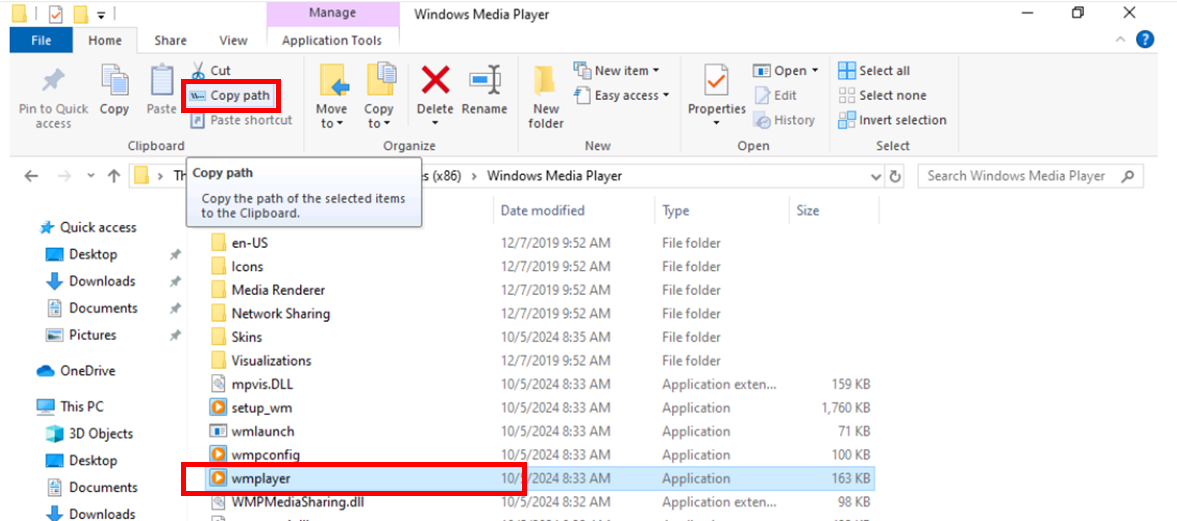This screenshot has width=1177, height=521.
Task: Open the File menu tab
Action: (41, 41)
